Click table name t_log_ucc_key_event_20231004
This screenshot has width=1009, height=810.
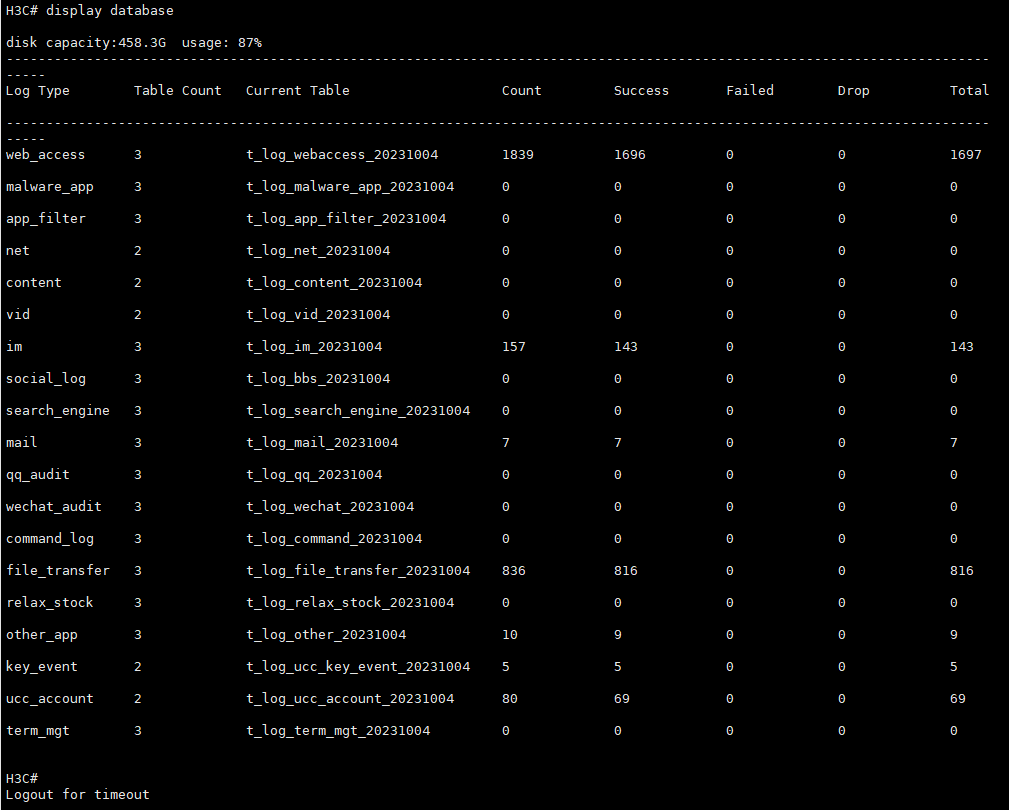358,667
